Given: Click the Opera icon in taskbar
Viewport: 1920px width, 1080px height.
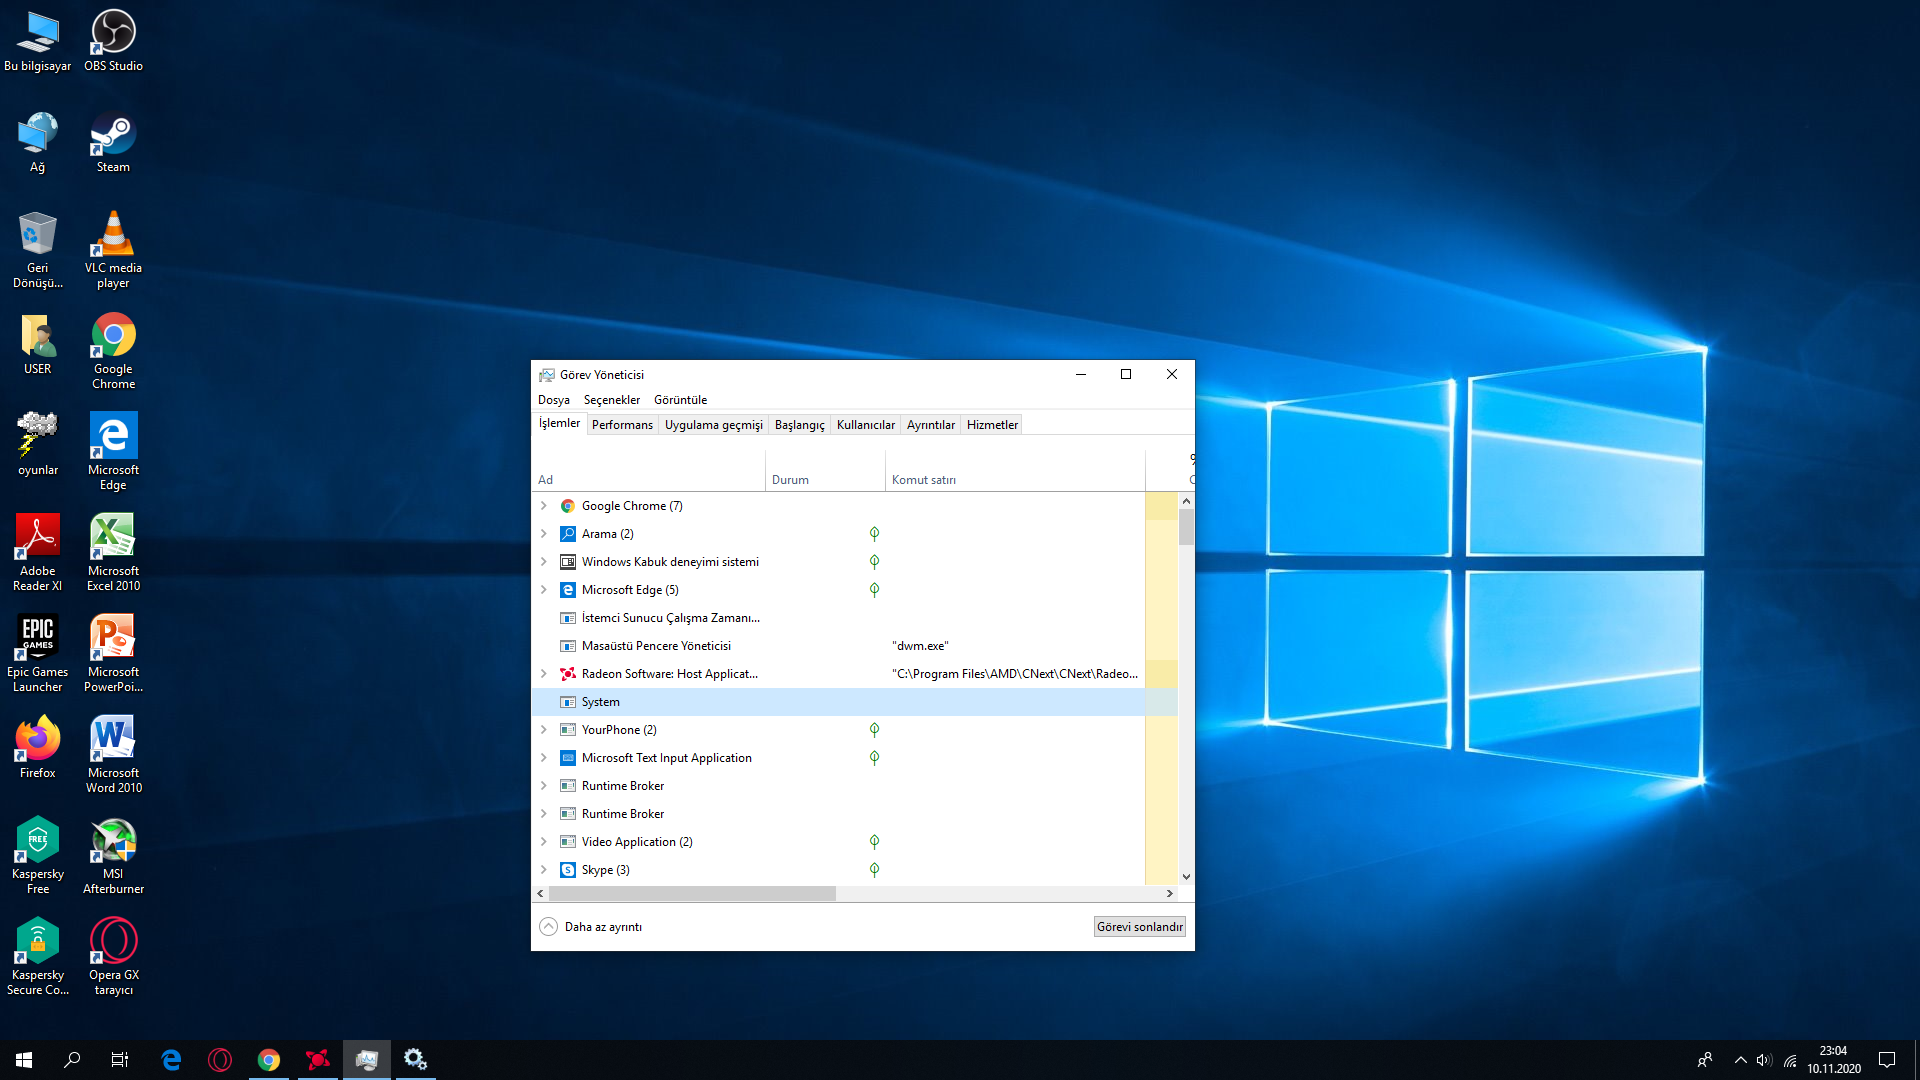Looking at the screenshot, I should tap(220, 1060).
